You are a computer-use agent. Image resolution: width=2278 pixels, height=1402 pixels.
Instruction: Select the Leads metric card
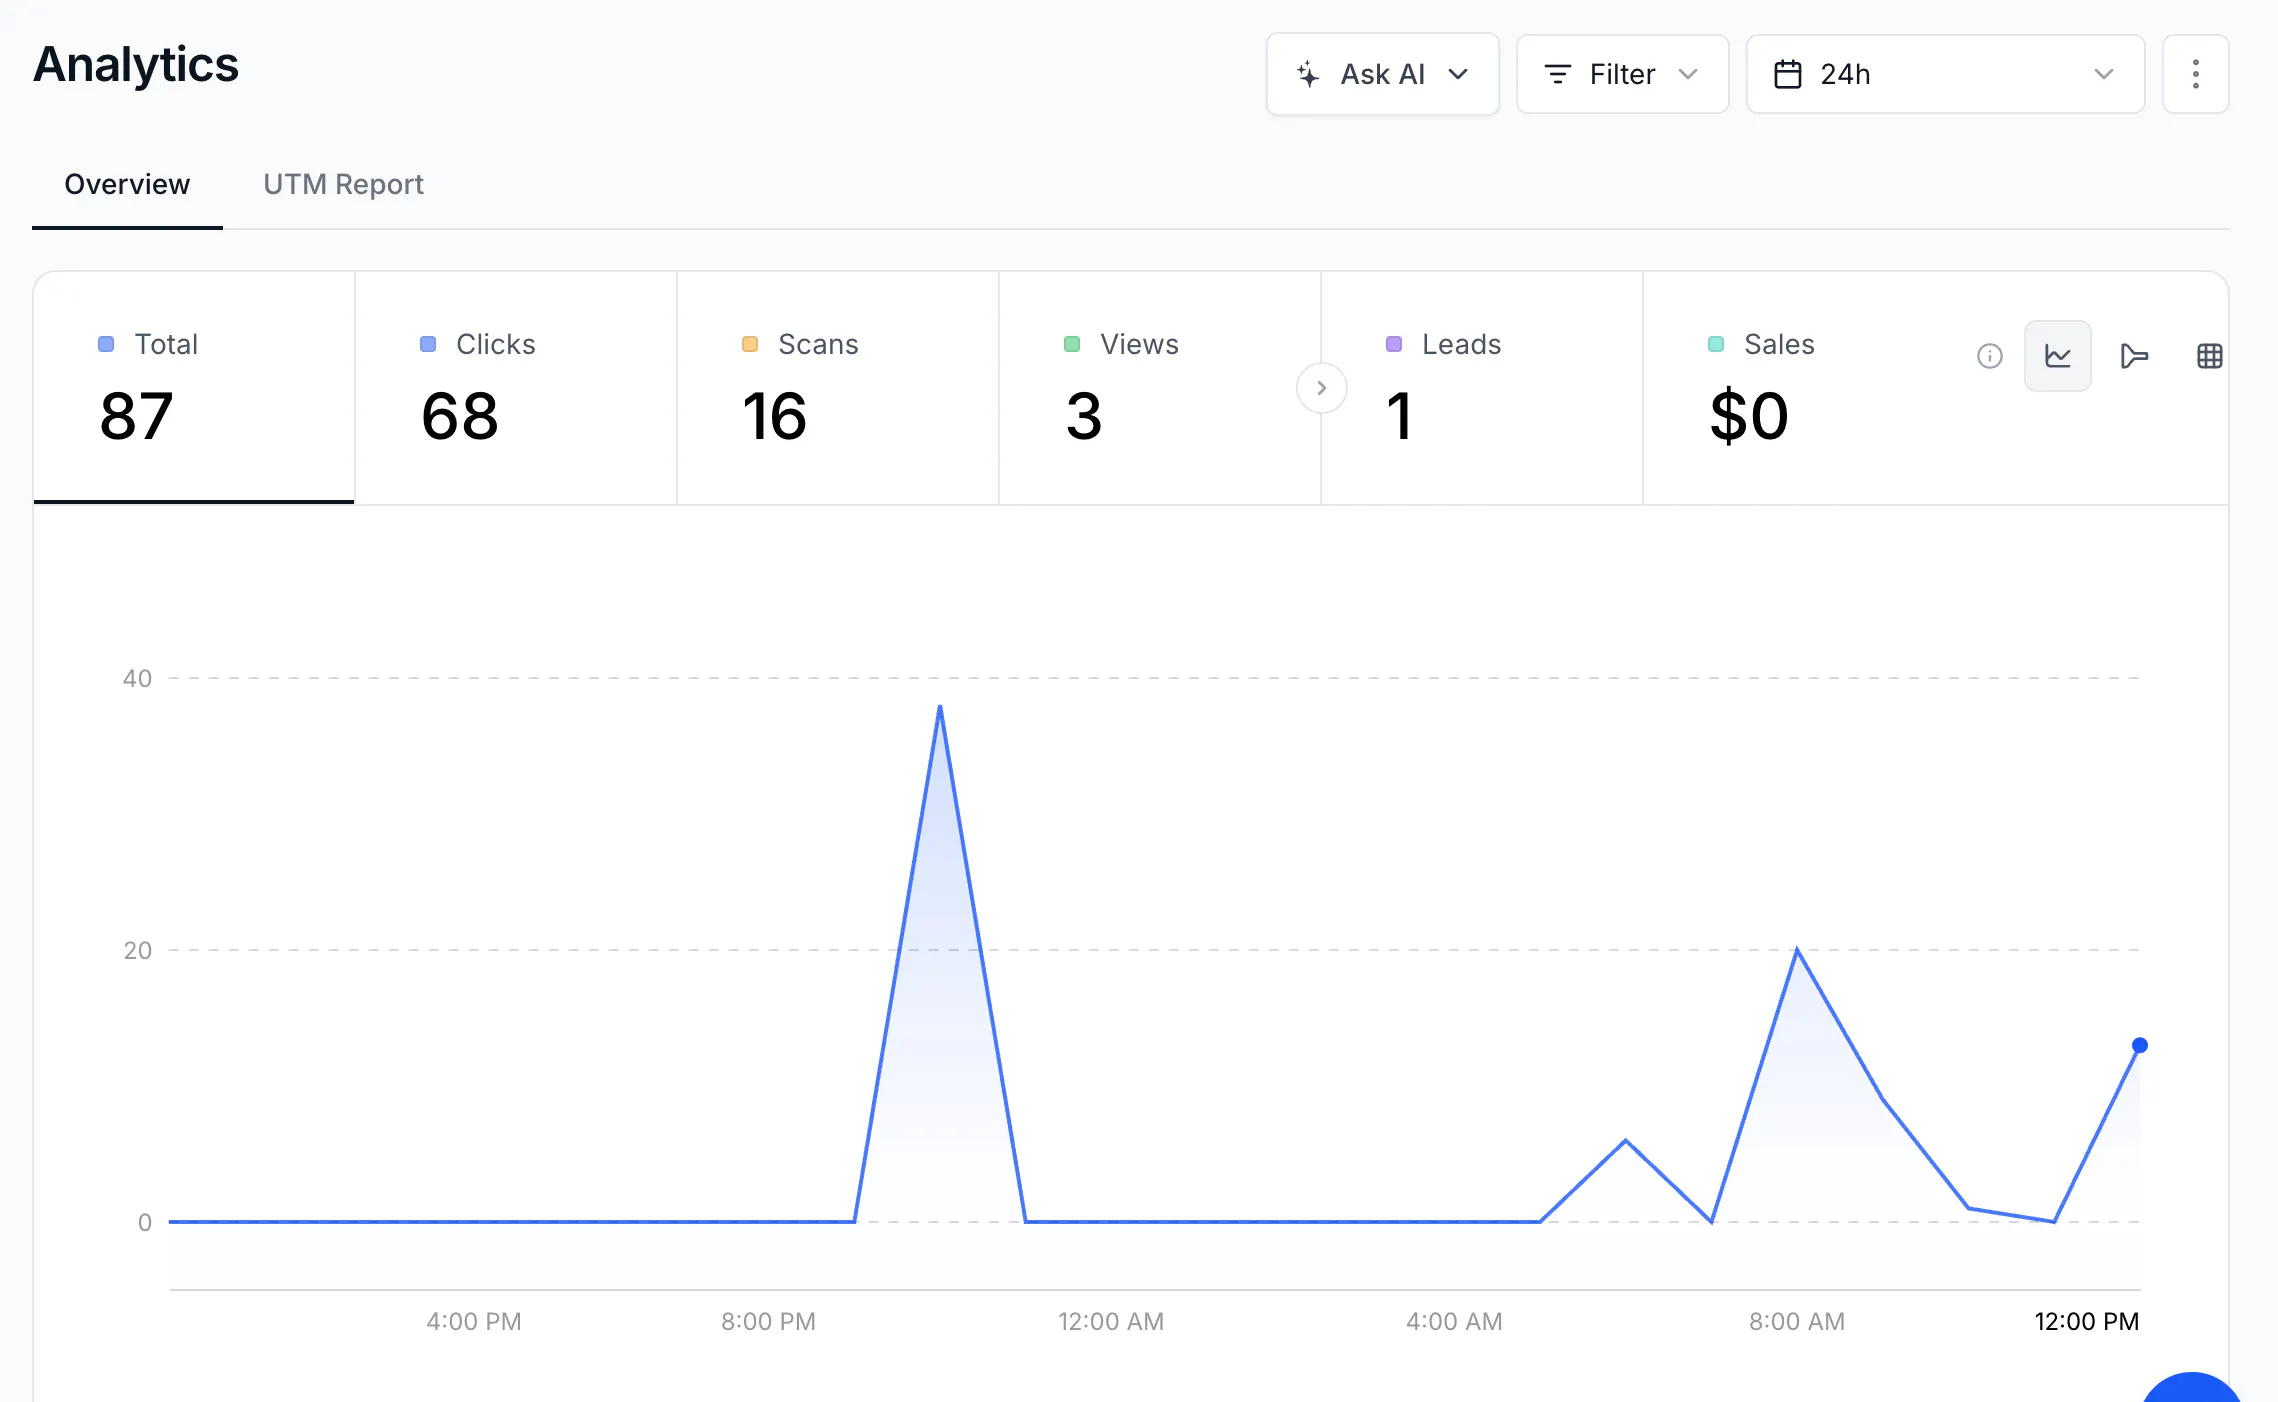(x=1482, y=388)
